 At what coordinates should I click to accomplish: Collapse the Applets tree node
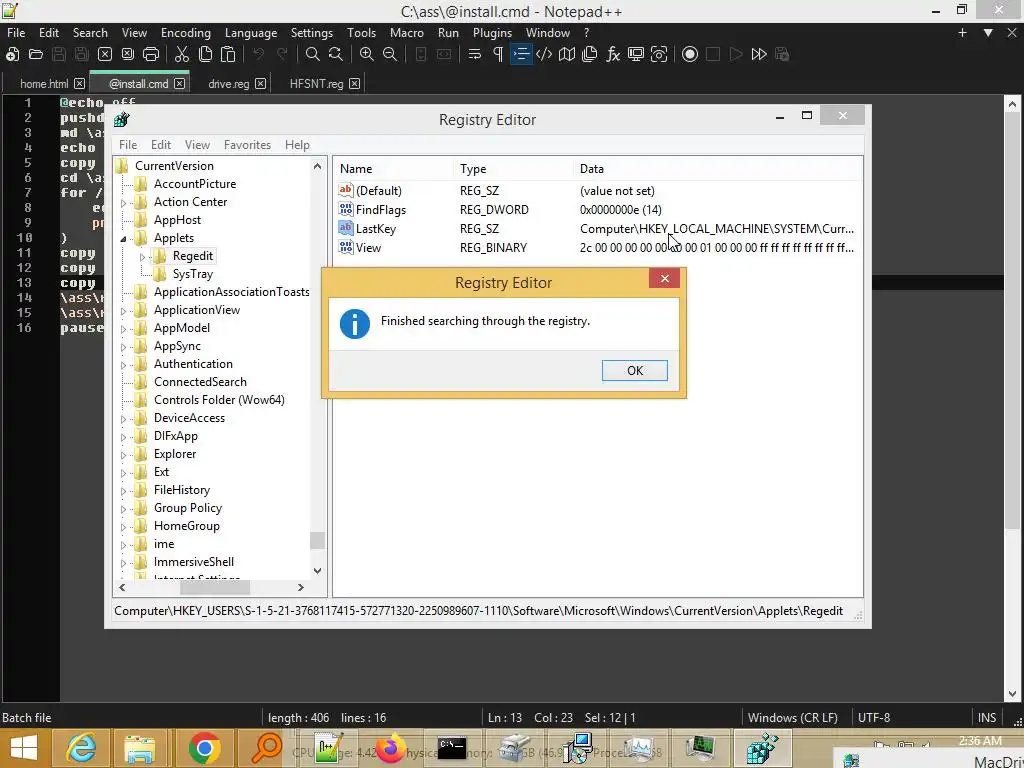point(123,239)
